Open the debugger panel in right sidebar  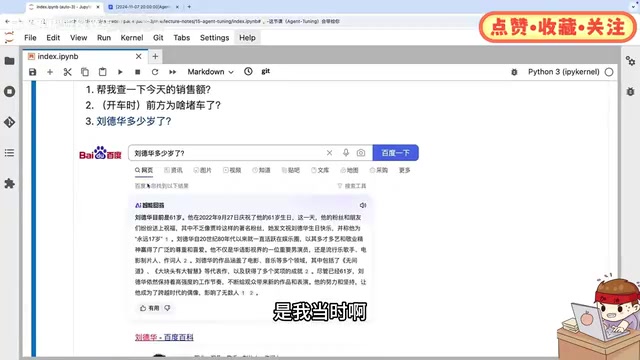coord(630,91)
